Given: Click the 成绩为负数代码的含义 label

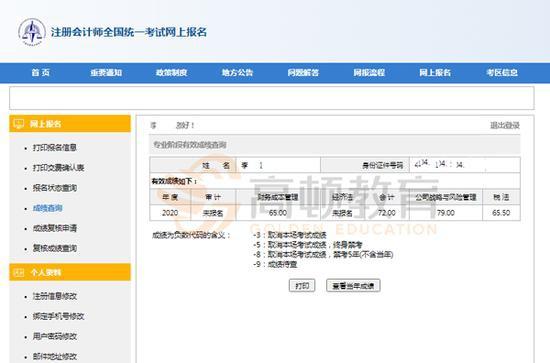Looking at the screenshot, I should pyautogui.click(x=191, y=235).
